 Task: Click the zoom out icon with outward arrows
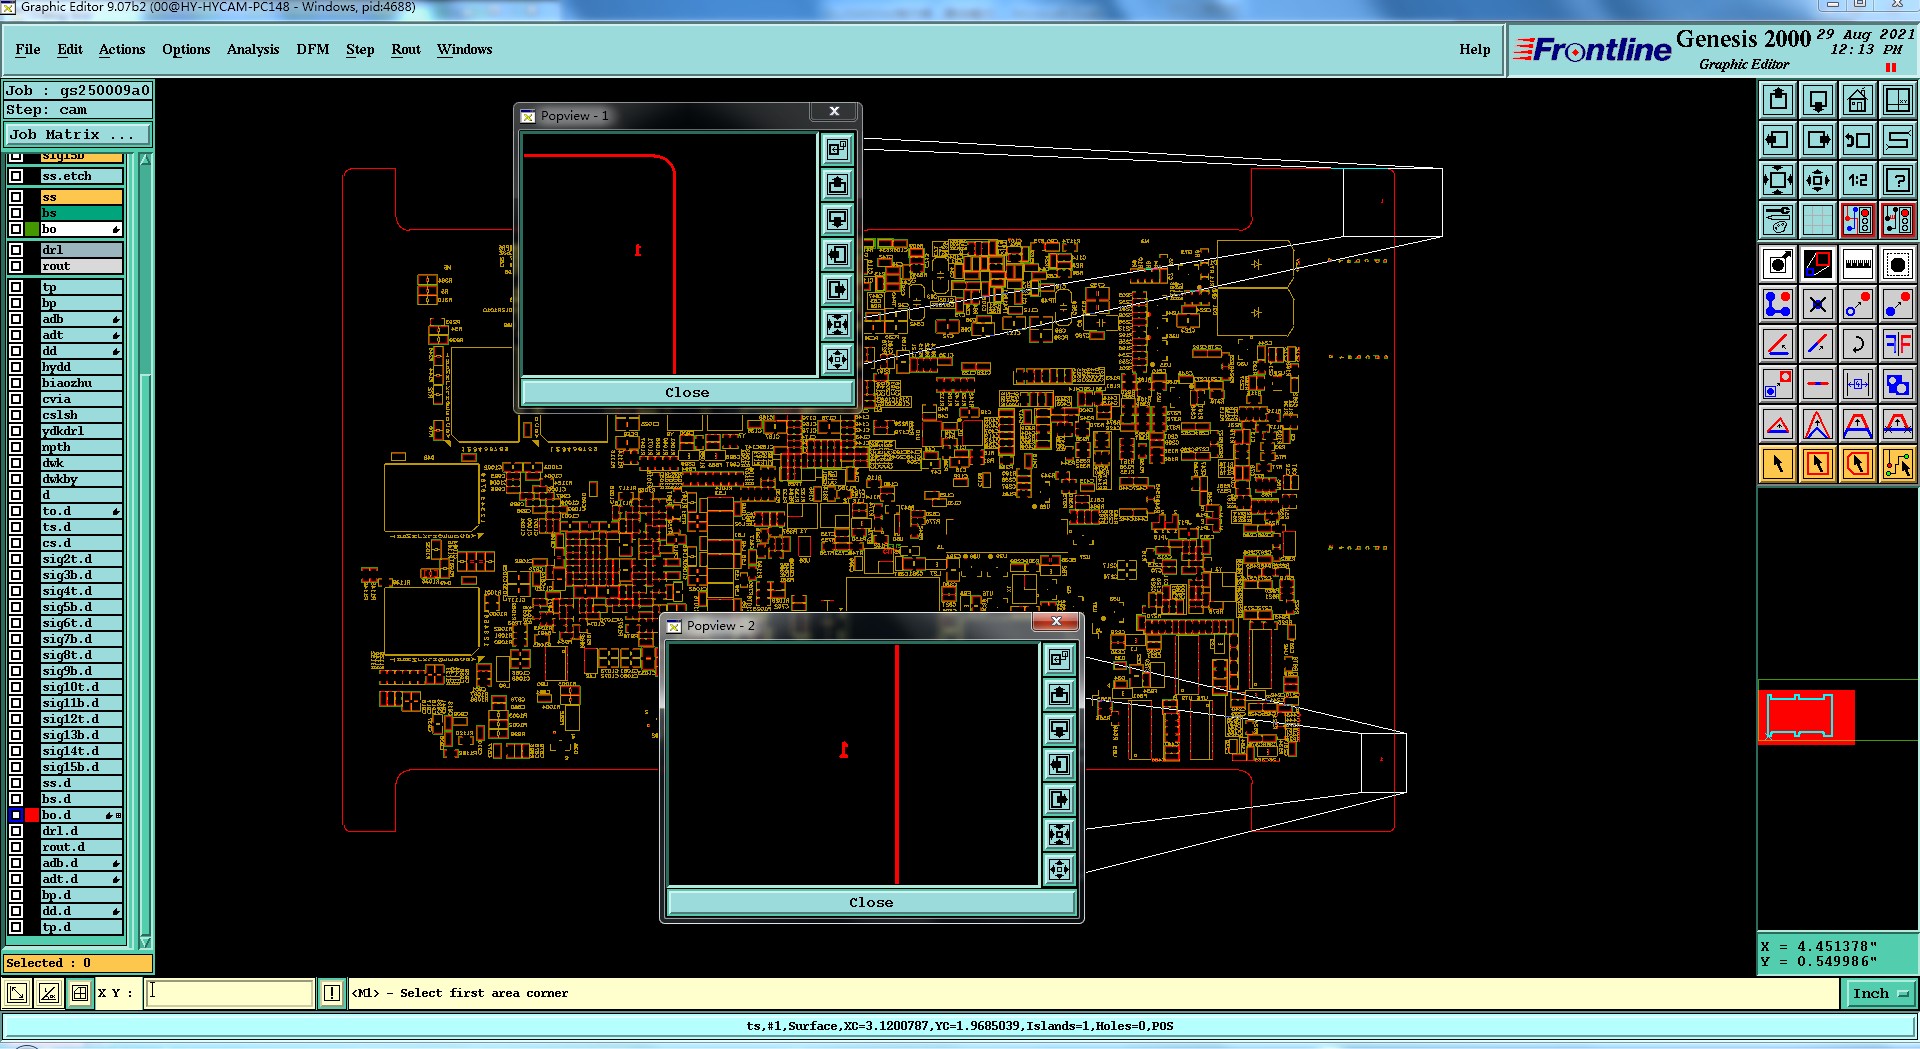click(1818, 180)
